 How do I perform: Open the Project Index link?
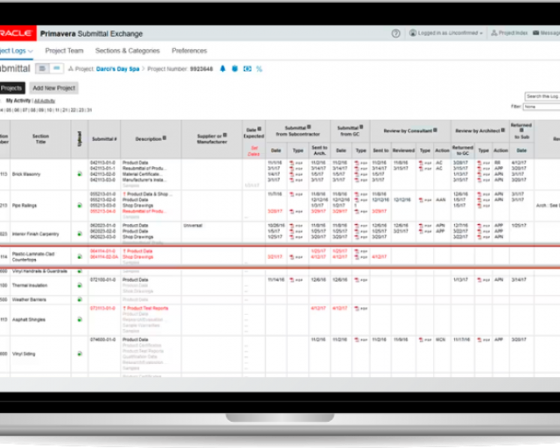(510, 33)
